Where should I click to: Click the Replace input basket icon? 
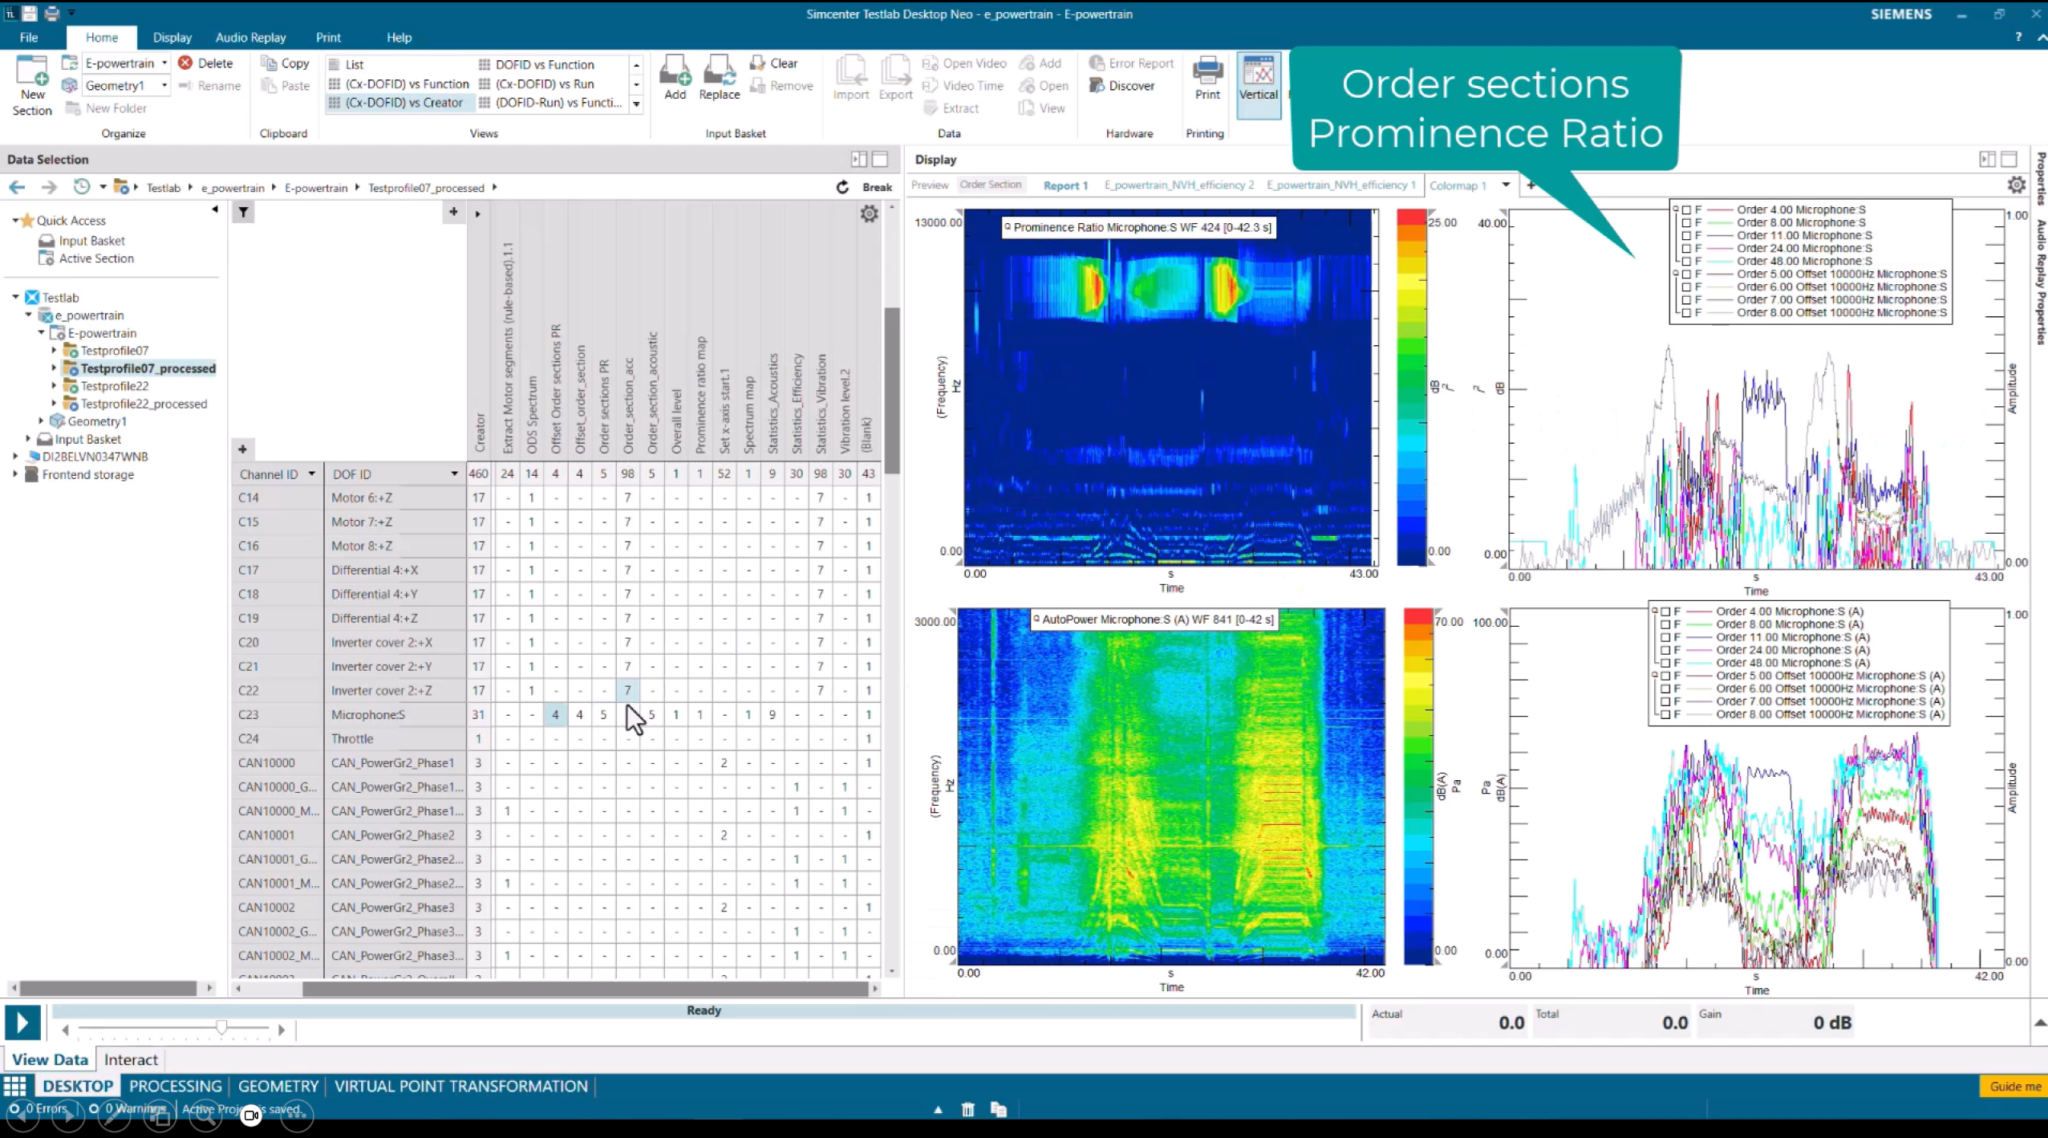coord(719,72)
